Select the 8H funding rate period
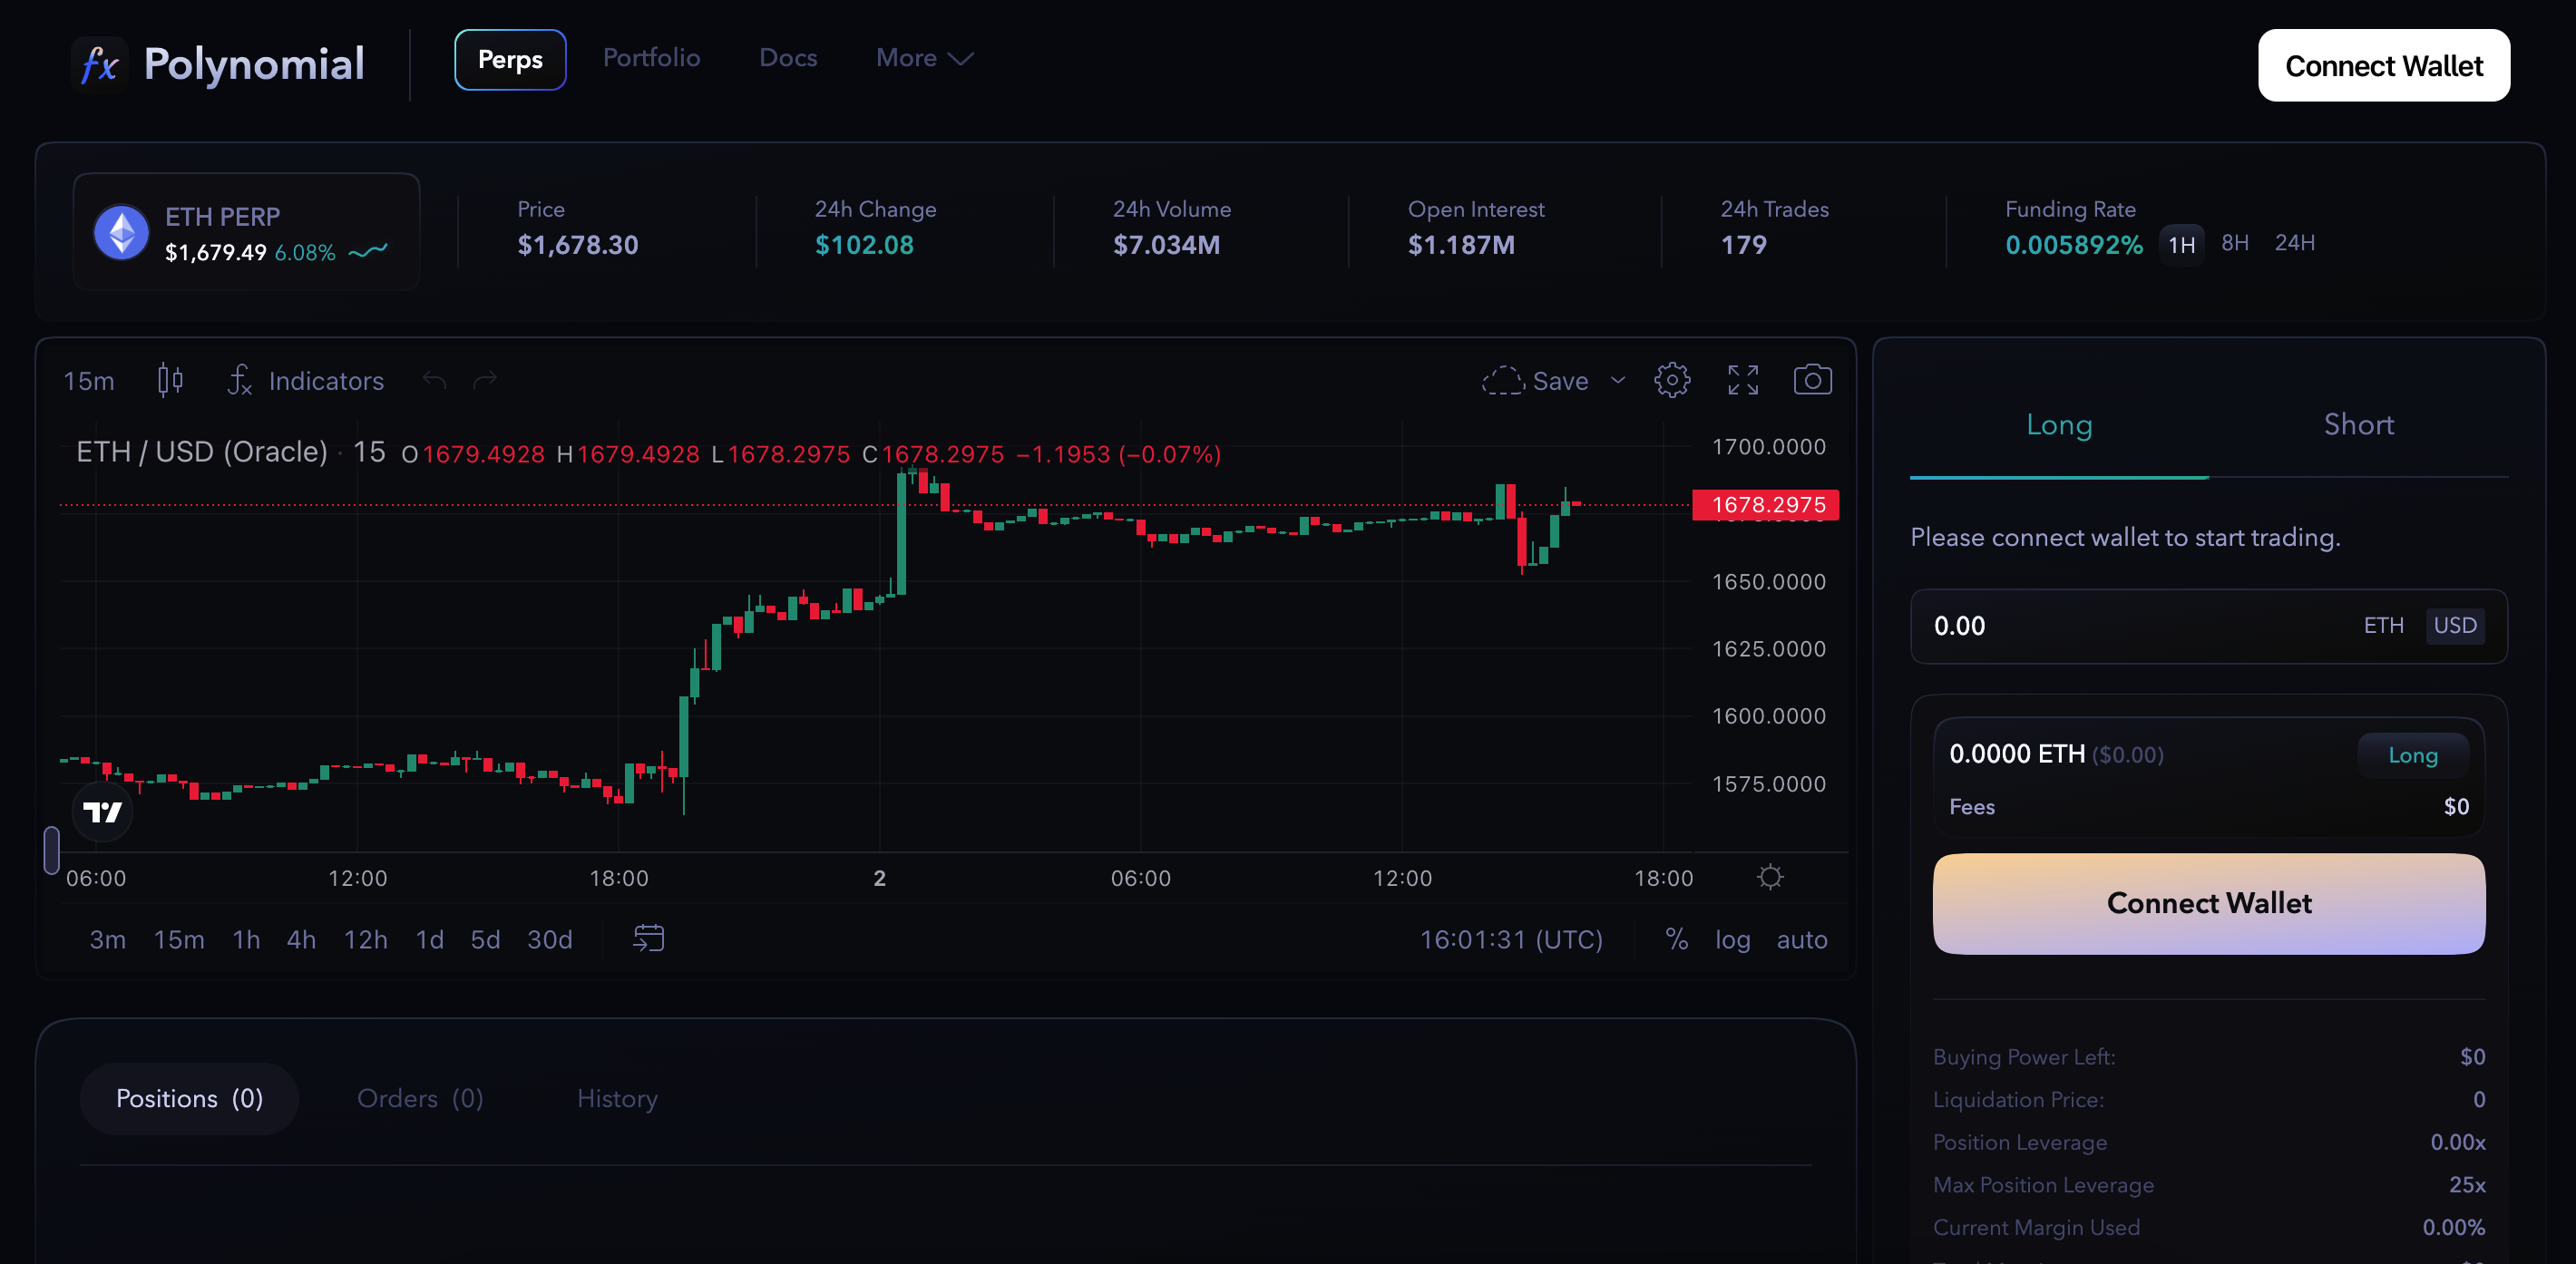 coord(2234,243)
